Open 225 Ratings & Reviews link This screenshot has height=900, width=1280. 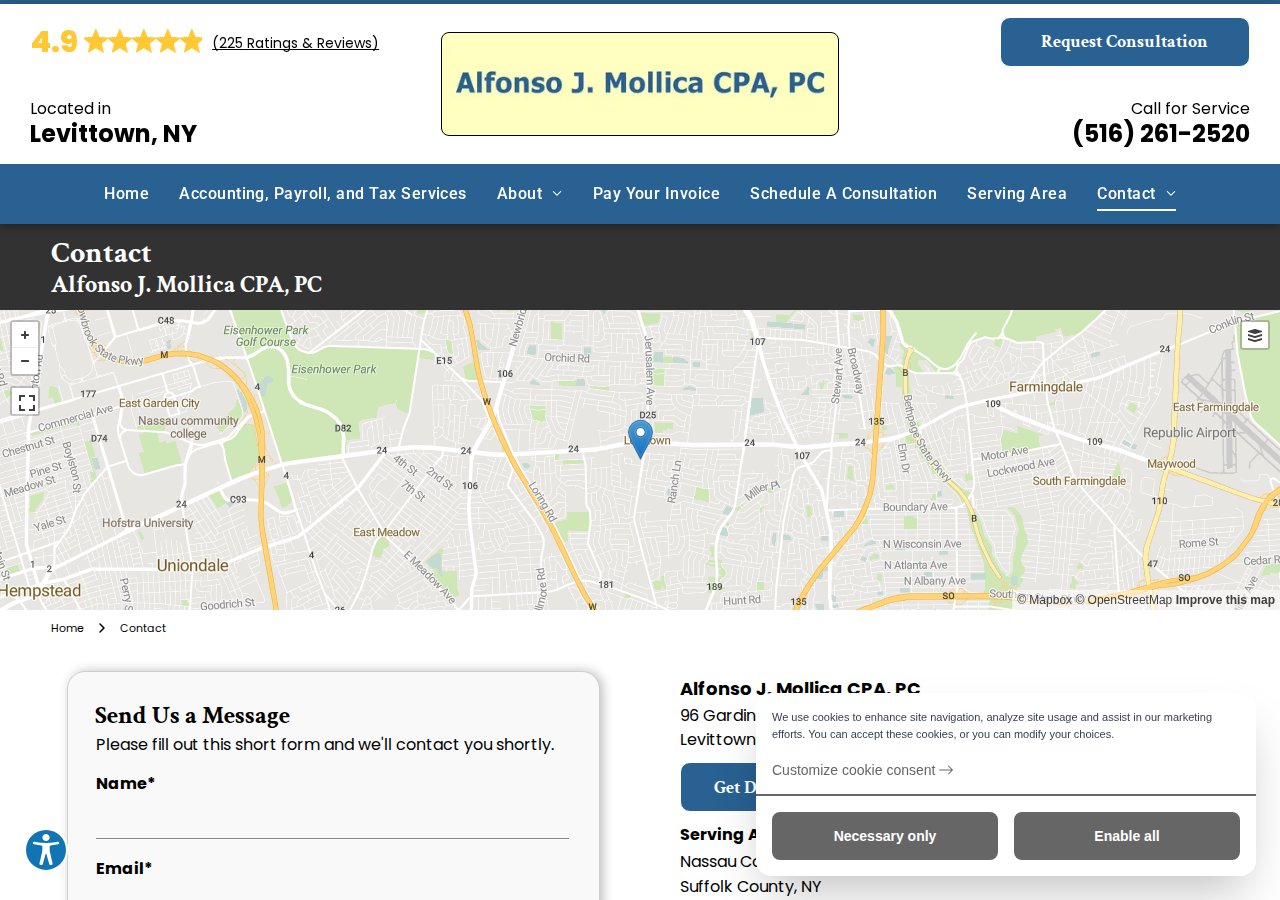point(295,43)
